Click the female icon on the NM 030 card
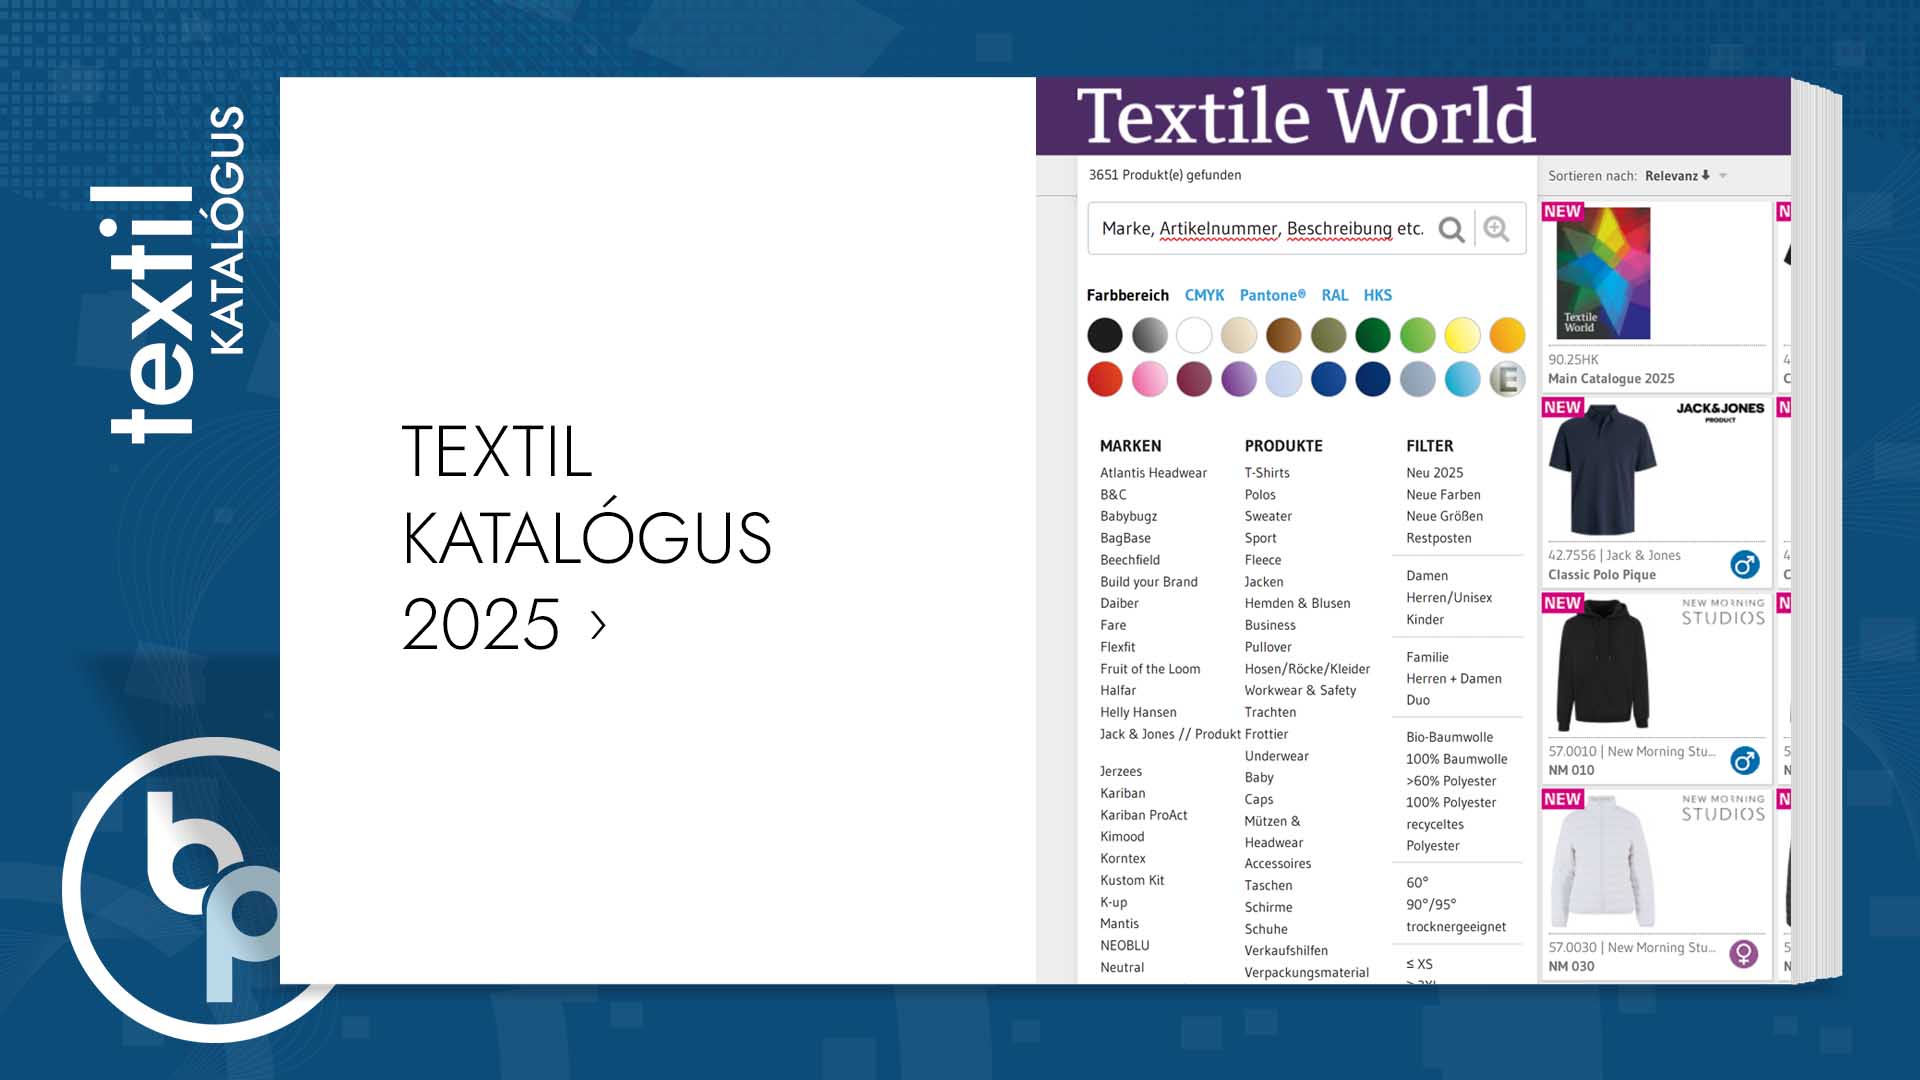 click(x=1744, y=954)
